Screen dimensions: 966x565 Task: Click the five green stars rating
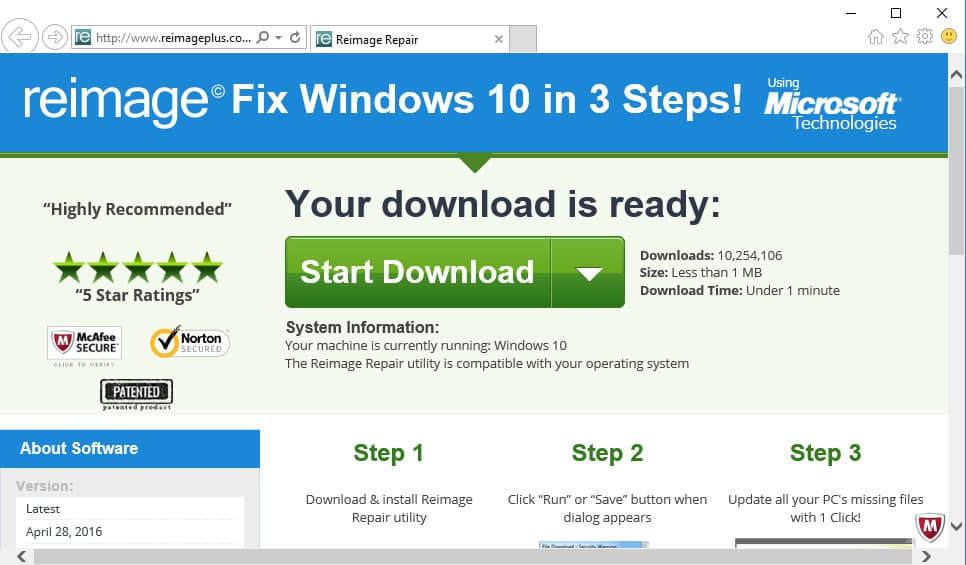pos(137,267)
